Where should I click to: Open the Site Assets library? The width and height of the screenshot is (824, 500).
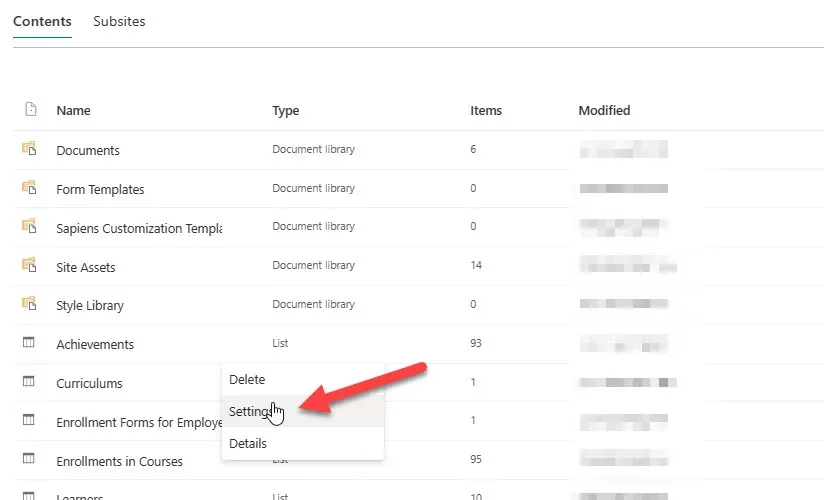point(86,267)
